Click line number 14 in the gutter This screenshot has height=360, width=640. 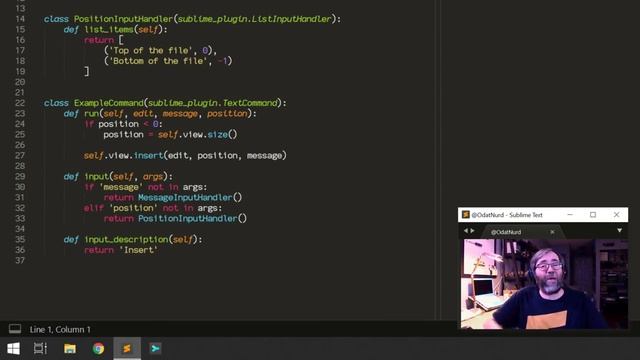coord(20,19)
